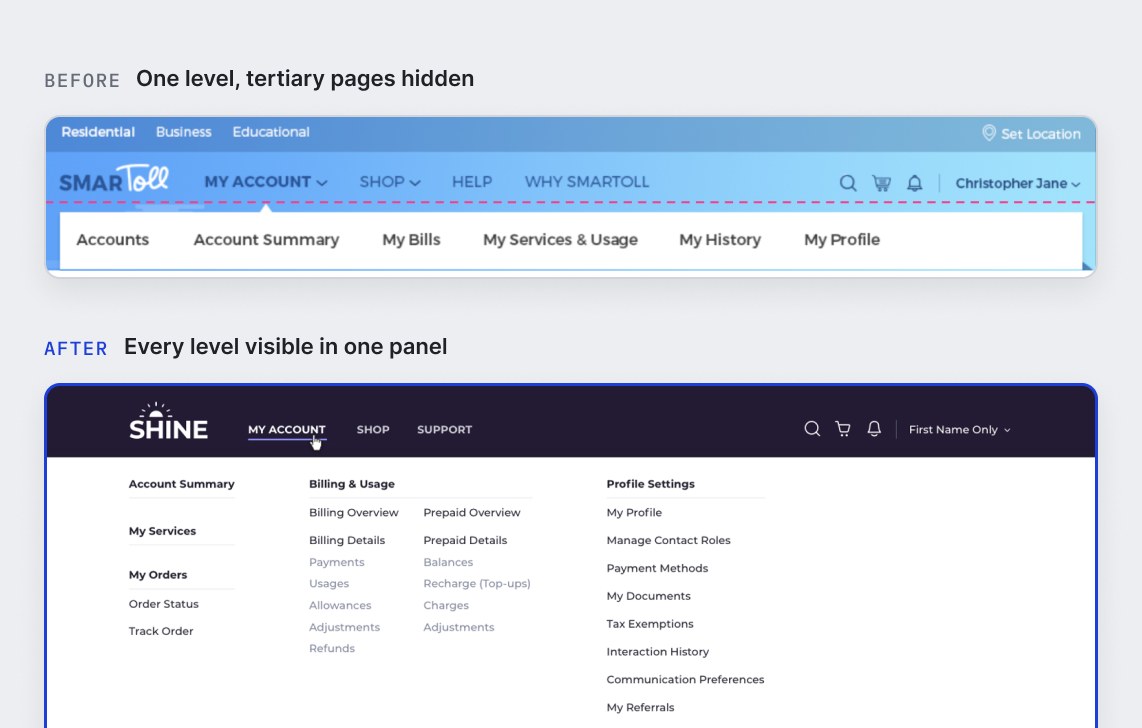Image resolution: width=1142 pixels, height=728 pixels.
Task: Click the Shine notification bell icon
Action: point(874,429)
